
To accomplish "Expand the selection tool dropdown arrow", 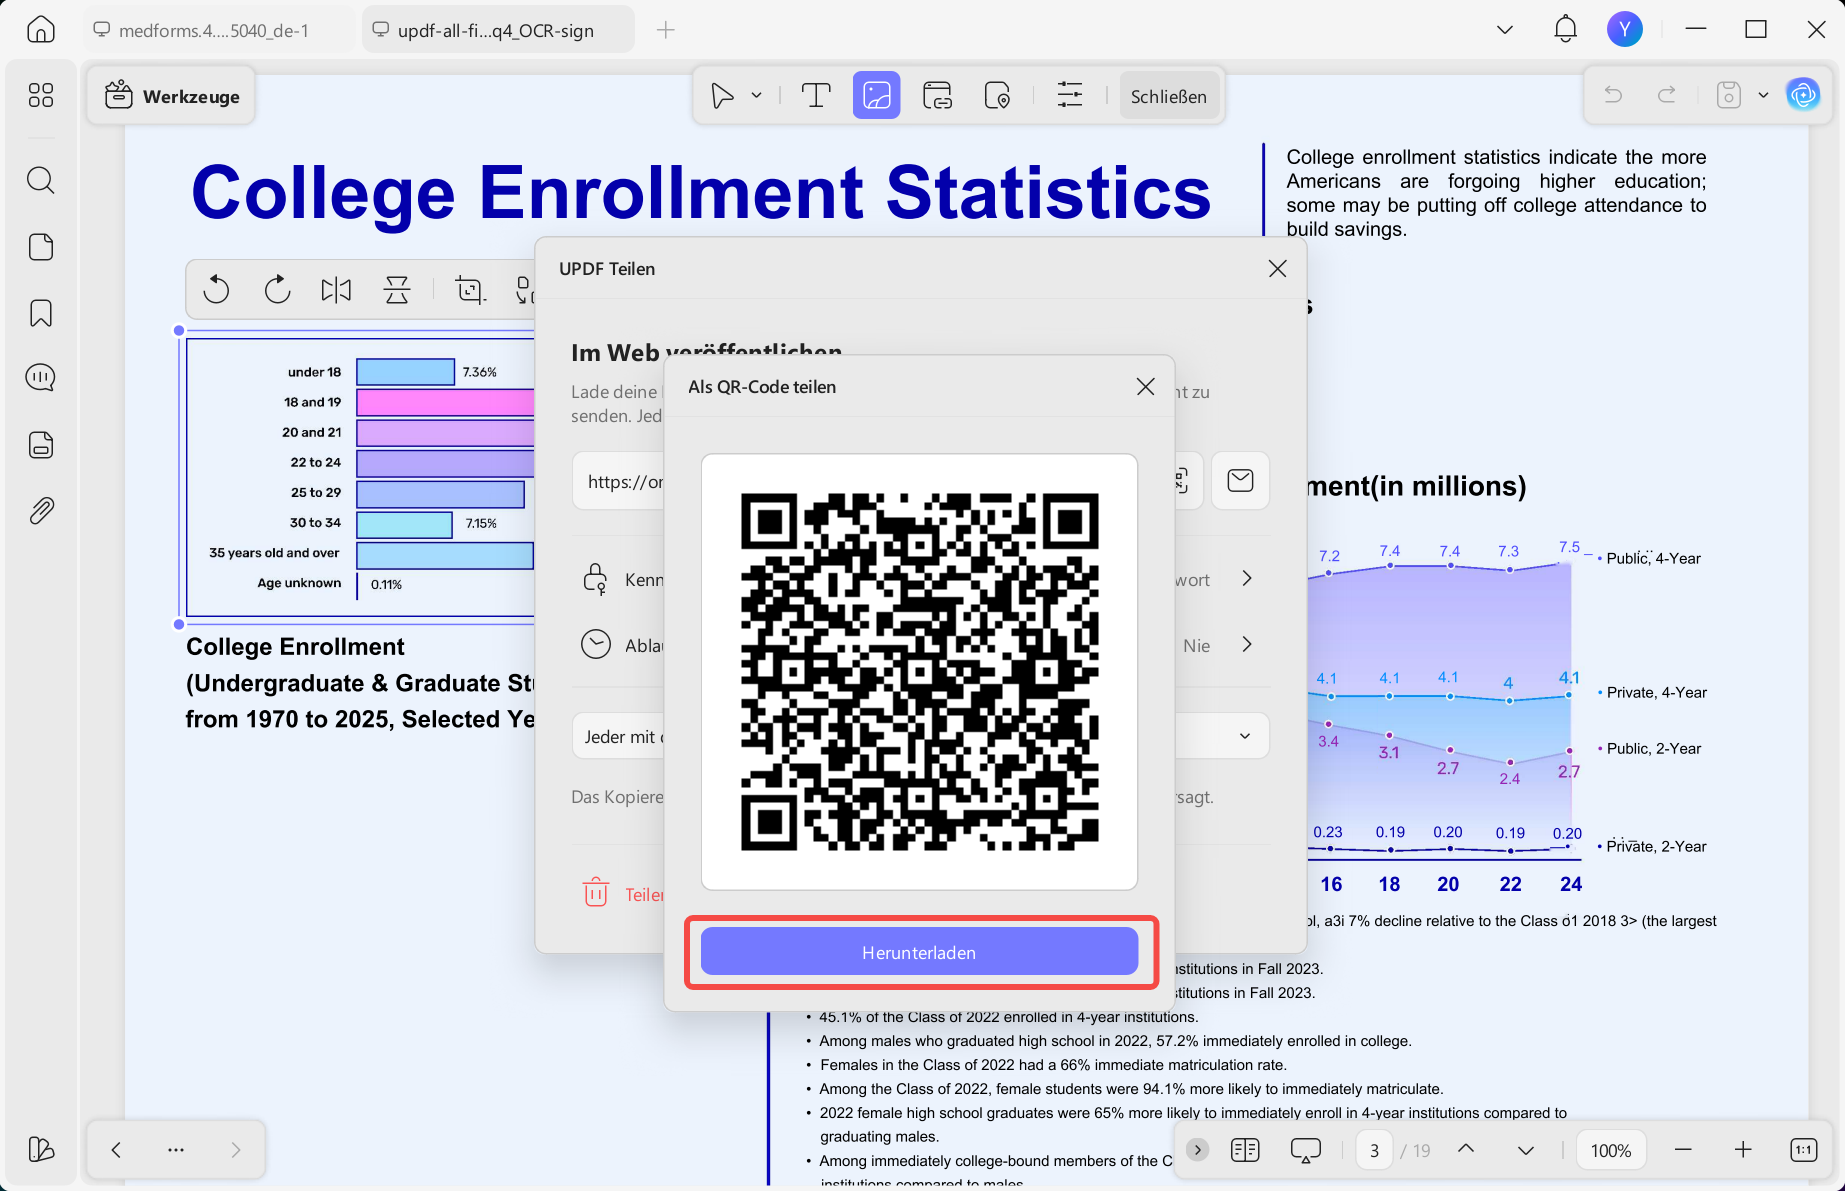I will [x=757, y=96].
